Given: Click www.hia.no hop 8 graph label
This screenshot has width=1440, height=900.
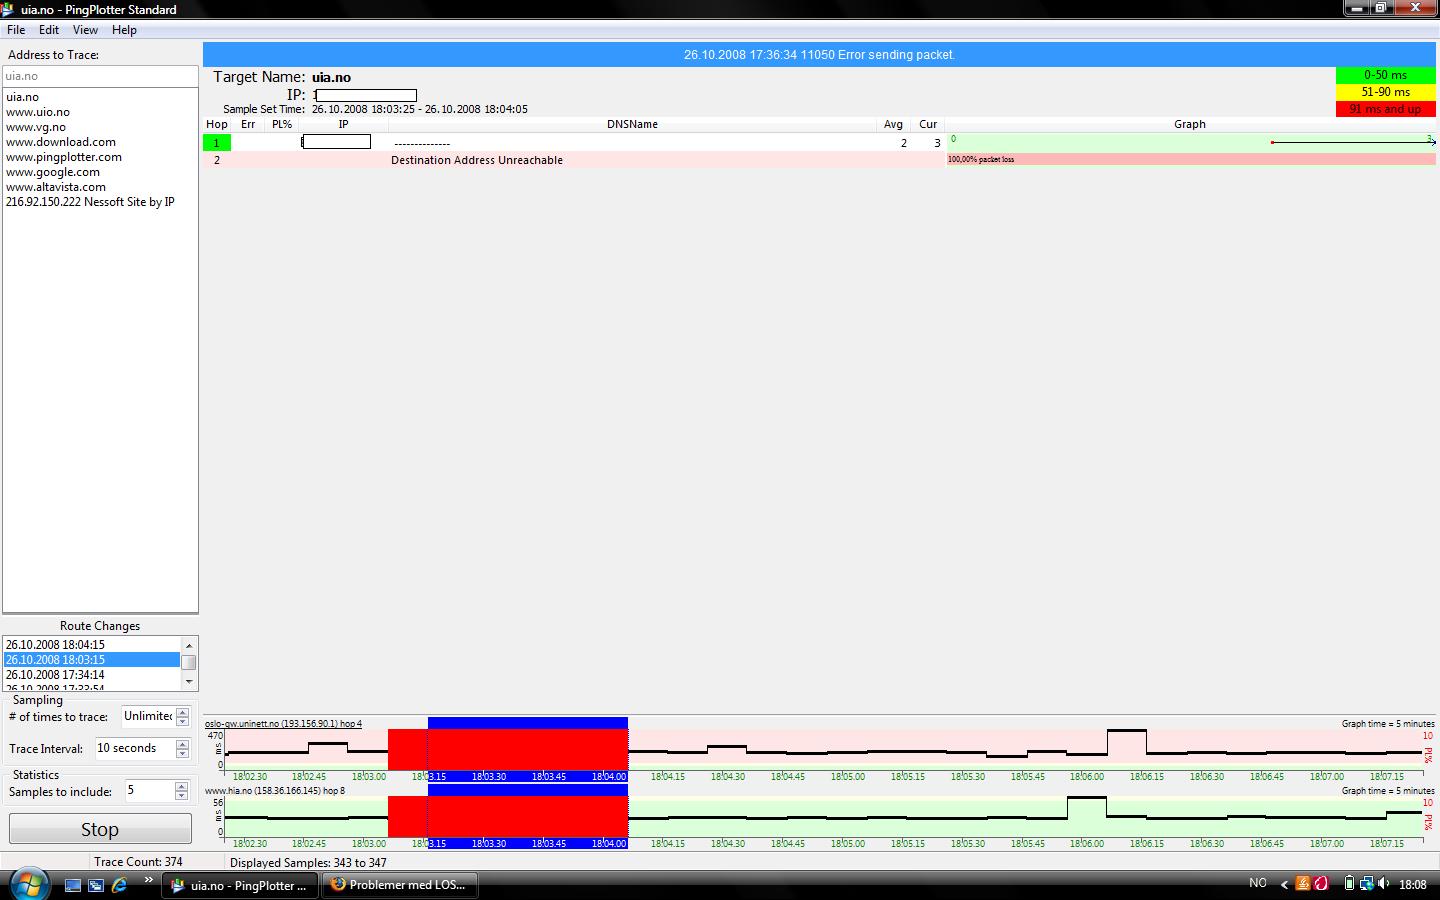Looking at the screenshot, I should pyautogui.click(x=275, y=791).
